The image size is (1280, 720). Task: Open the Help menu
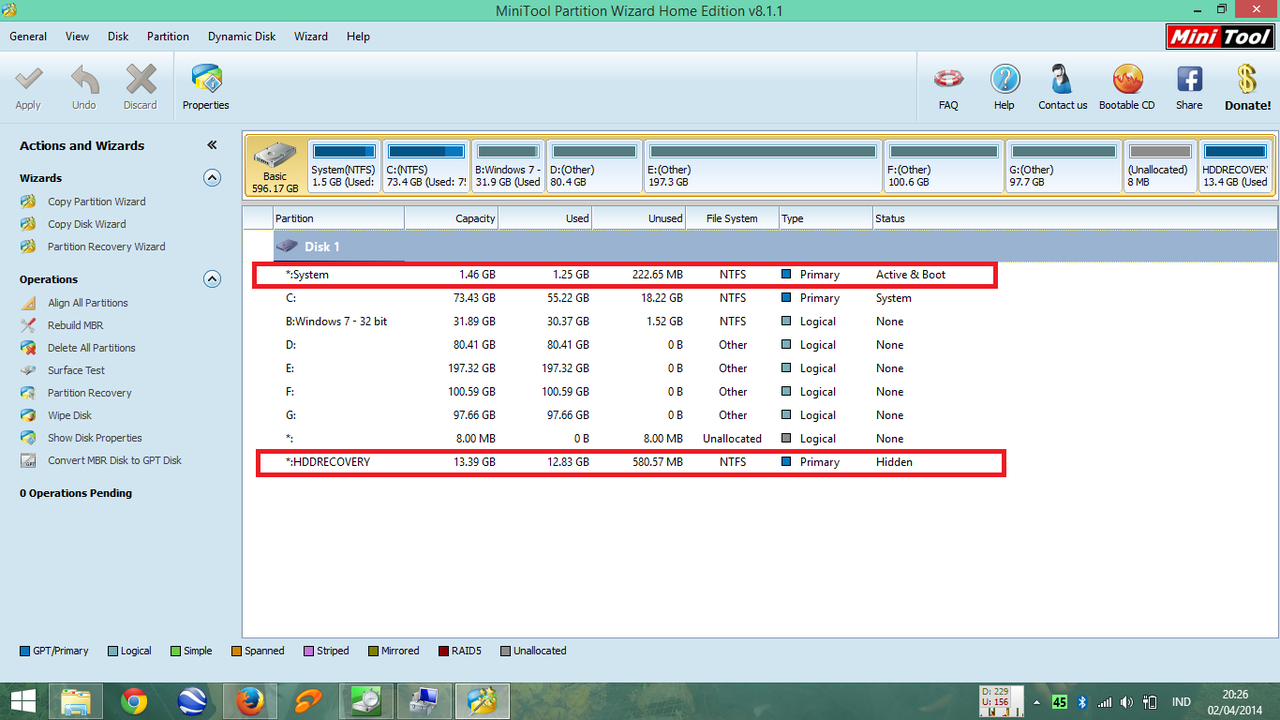[358, 36]
